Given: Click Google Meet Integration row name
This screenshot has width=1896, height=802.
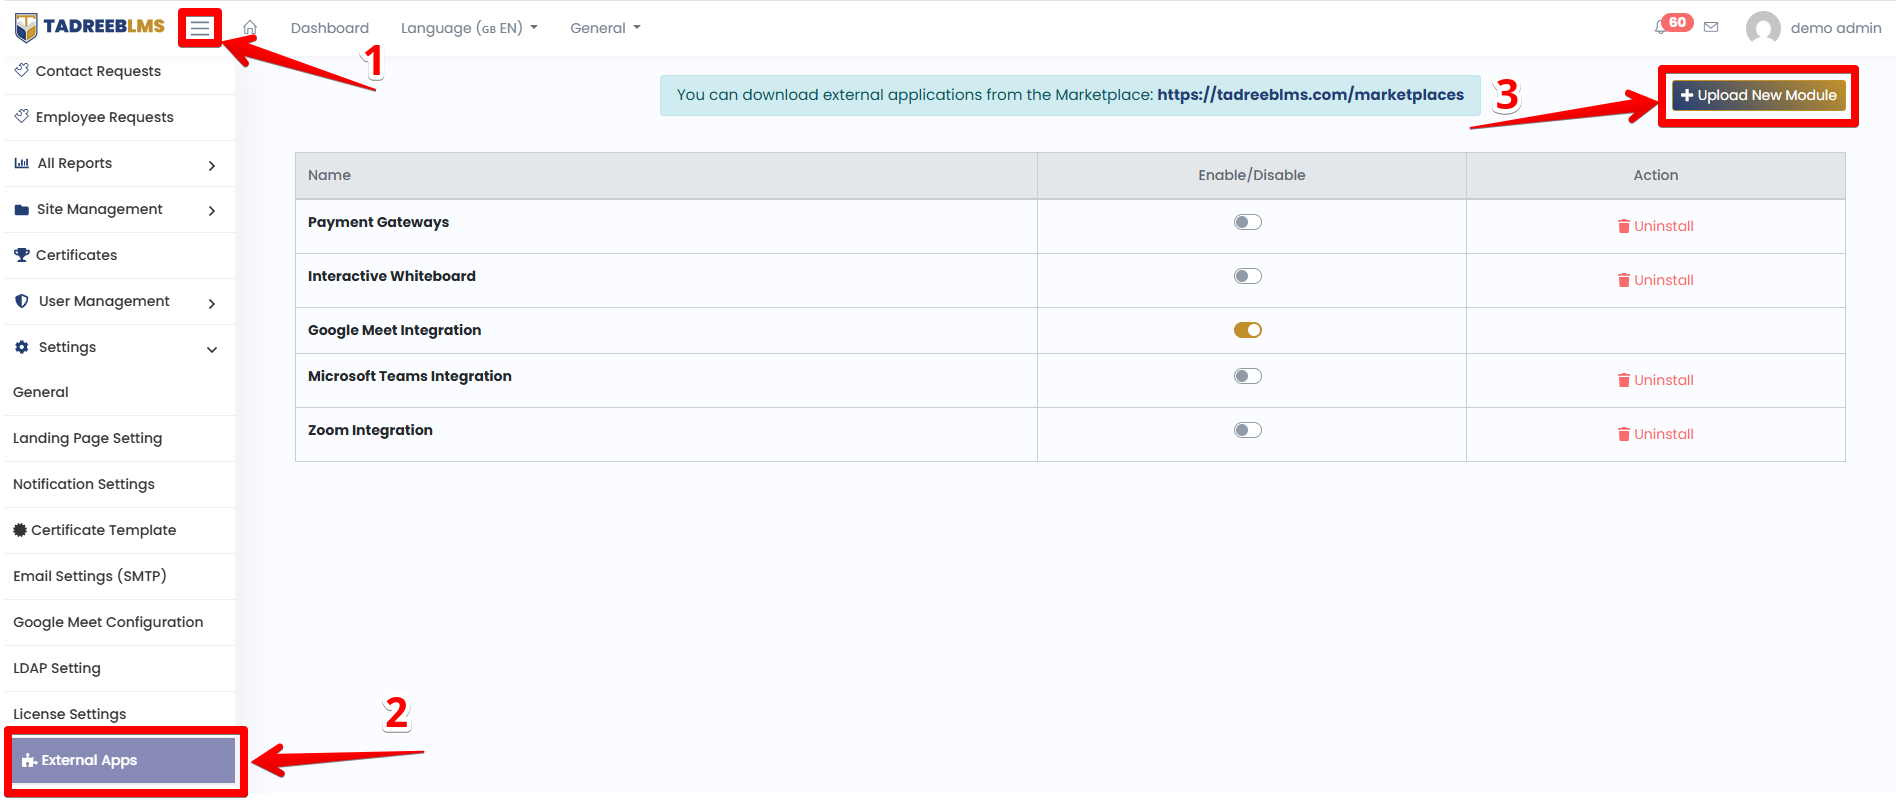Looking at the screenshot, I should pos(395,330).
